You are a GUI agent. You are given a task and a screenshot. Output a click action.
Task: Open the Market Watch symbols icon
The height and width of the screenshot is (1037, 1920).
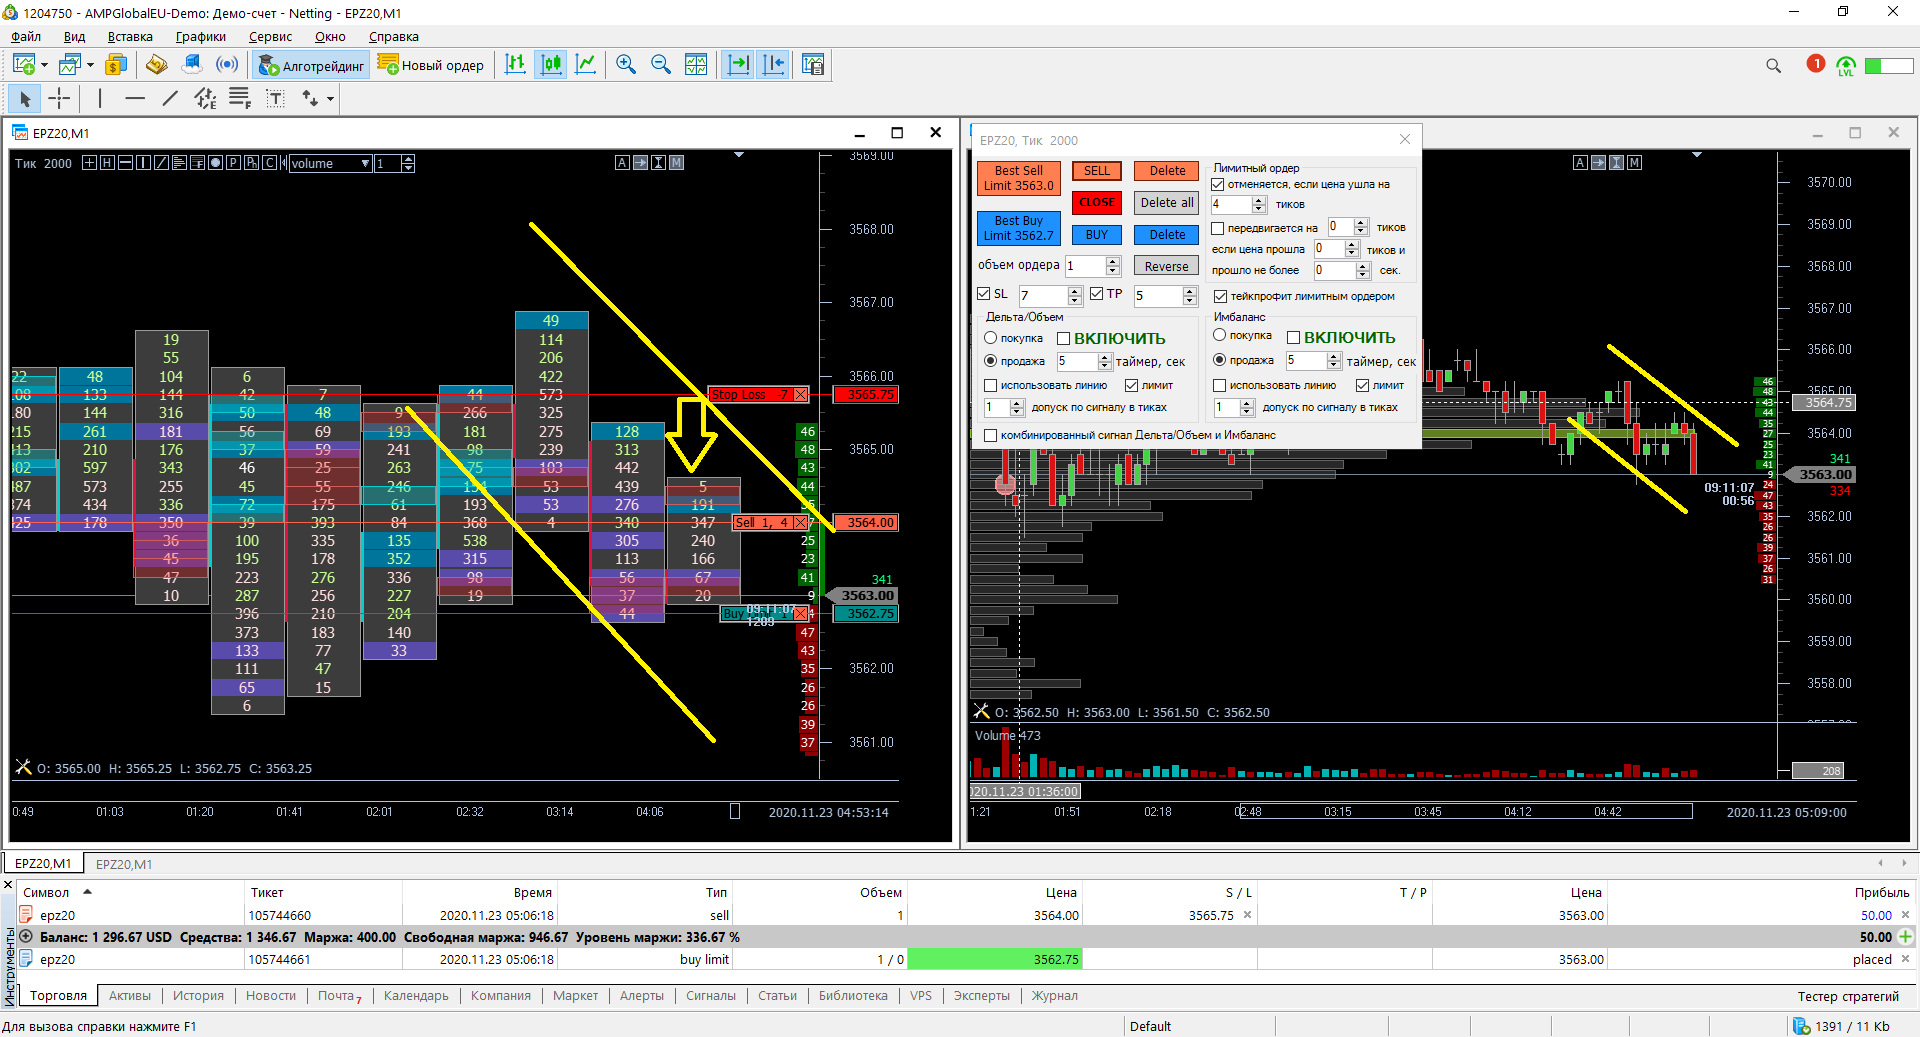pyautogui.click(x=116, y=65)
